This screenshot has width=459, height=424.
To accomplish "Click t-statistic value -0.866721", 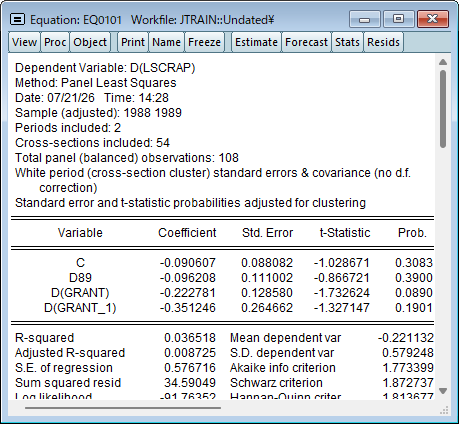I will (x=342, y=278).
